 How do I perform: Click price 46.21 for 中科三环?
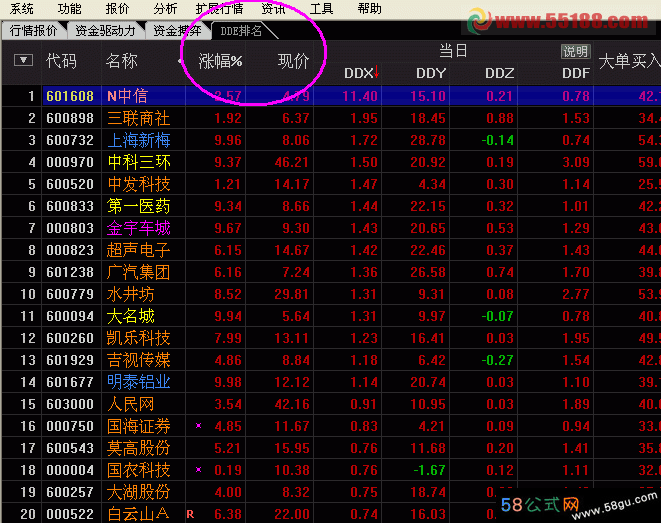292,162
